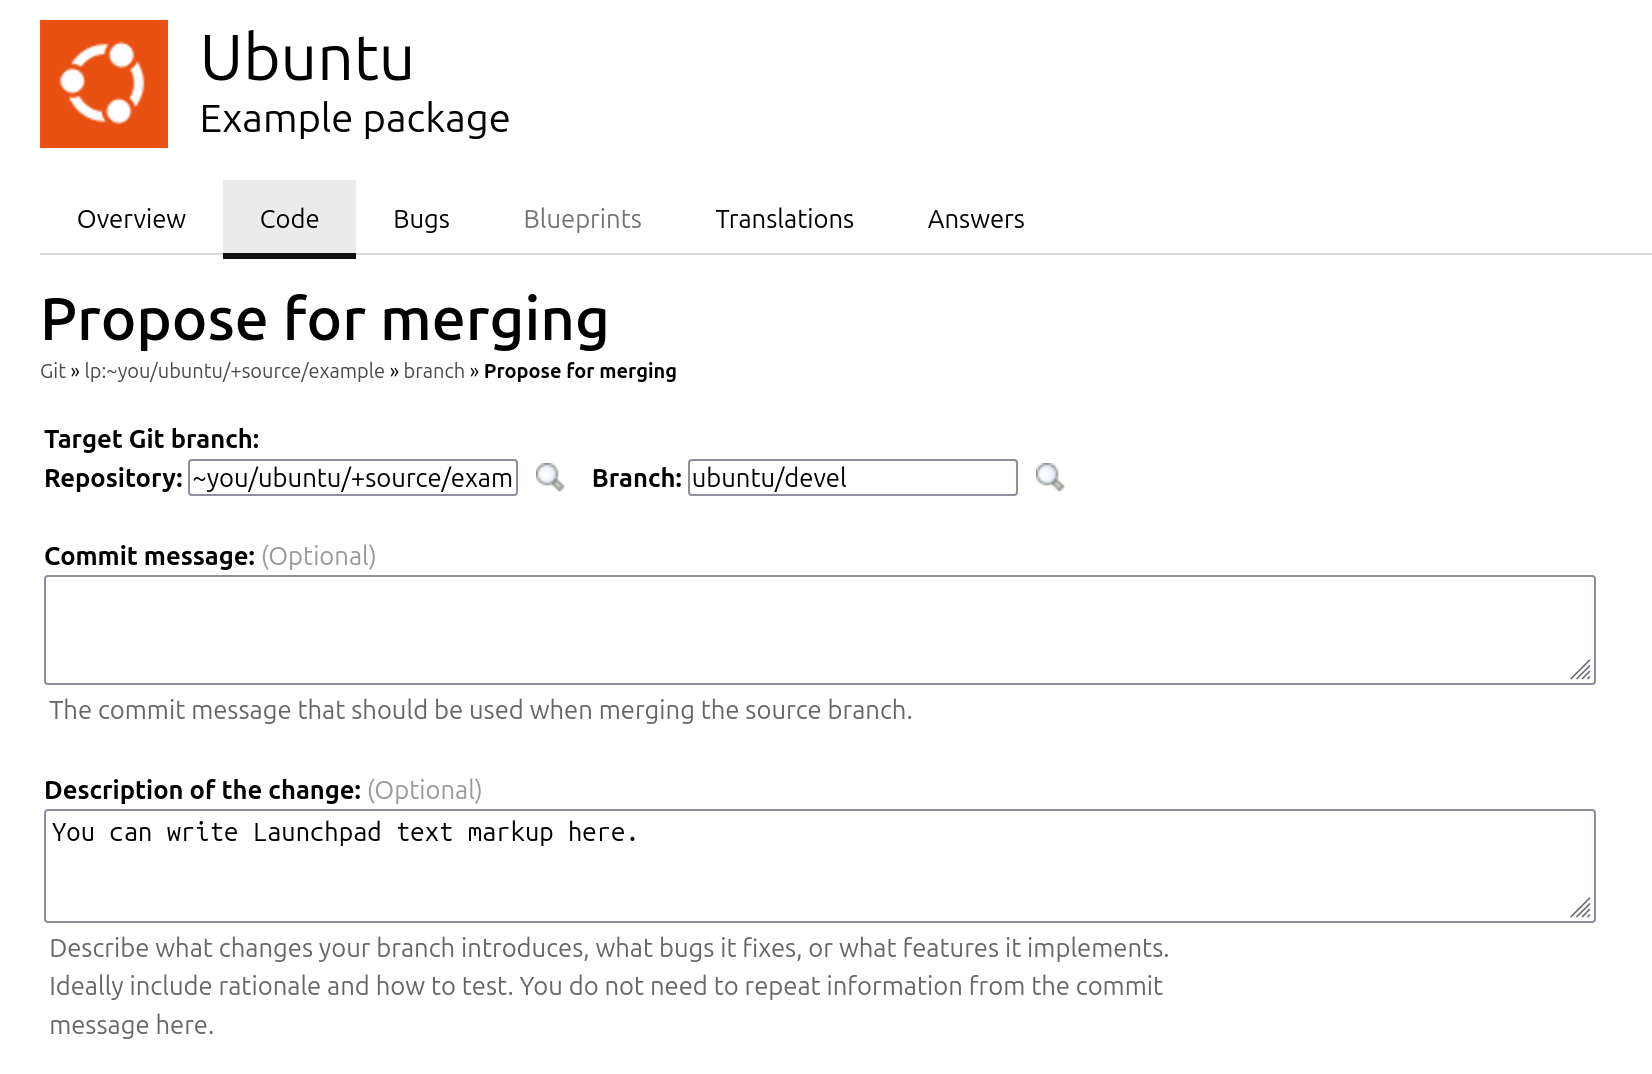Open the Branch search magnifier icon
Viewport: 1652px width, 1074px height.
[x=1050, y=478]
